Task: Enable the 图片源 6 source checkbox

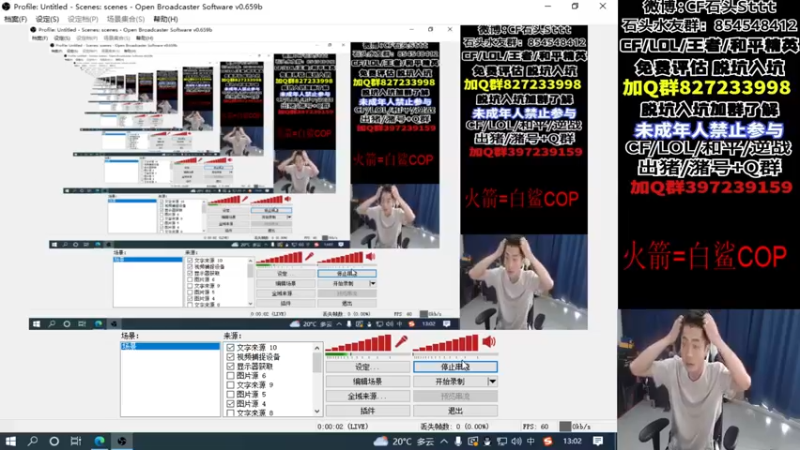Action: (x=230, y=376)
